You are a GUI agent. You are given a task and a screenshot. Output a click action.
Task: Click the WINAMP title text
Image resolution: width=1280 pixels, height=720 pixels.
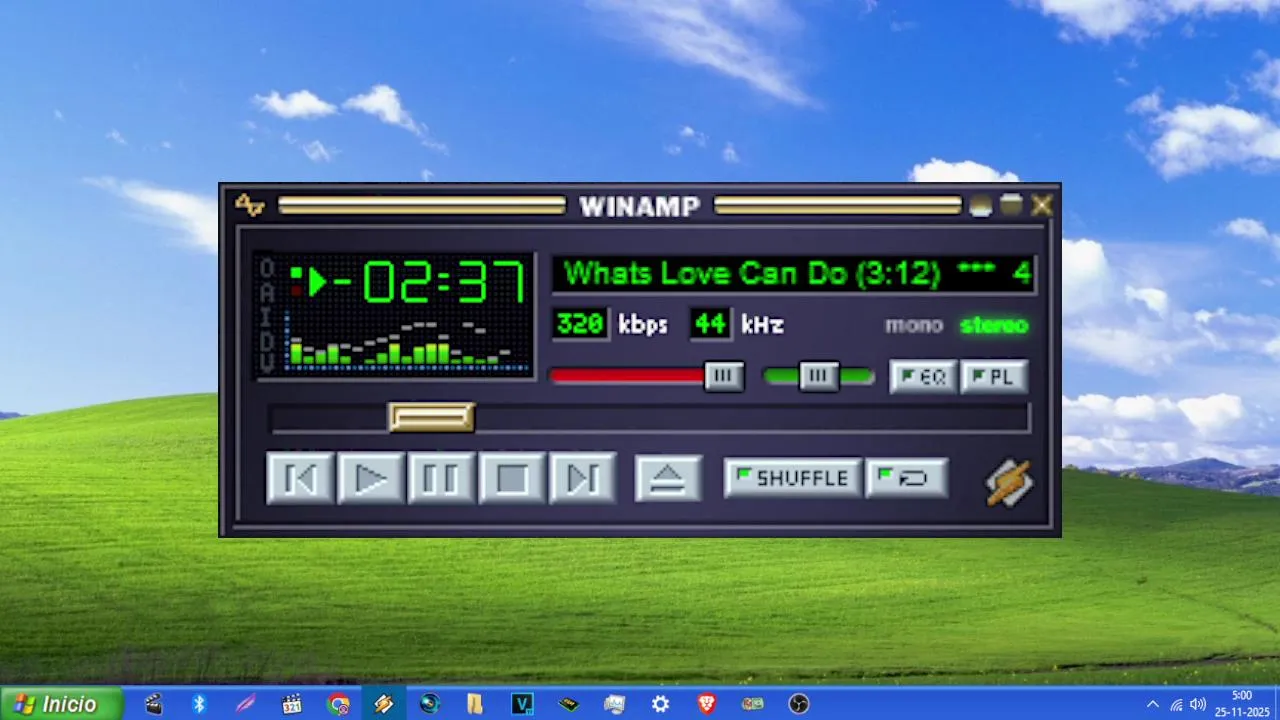640,206
